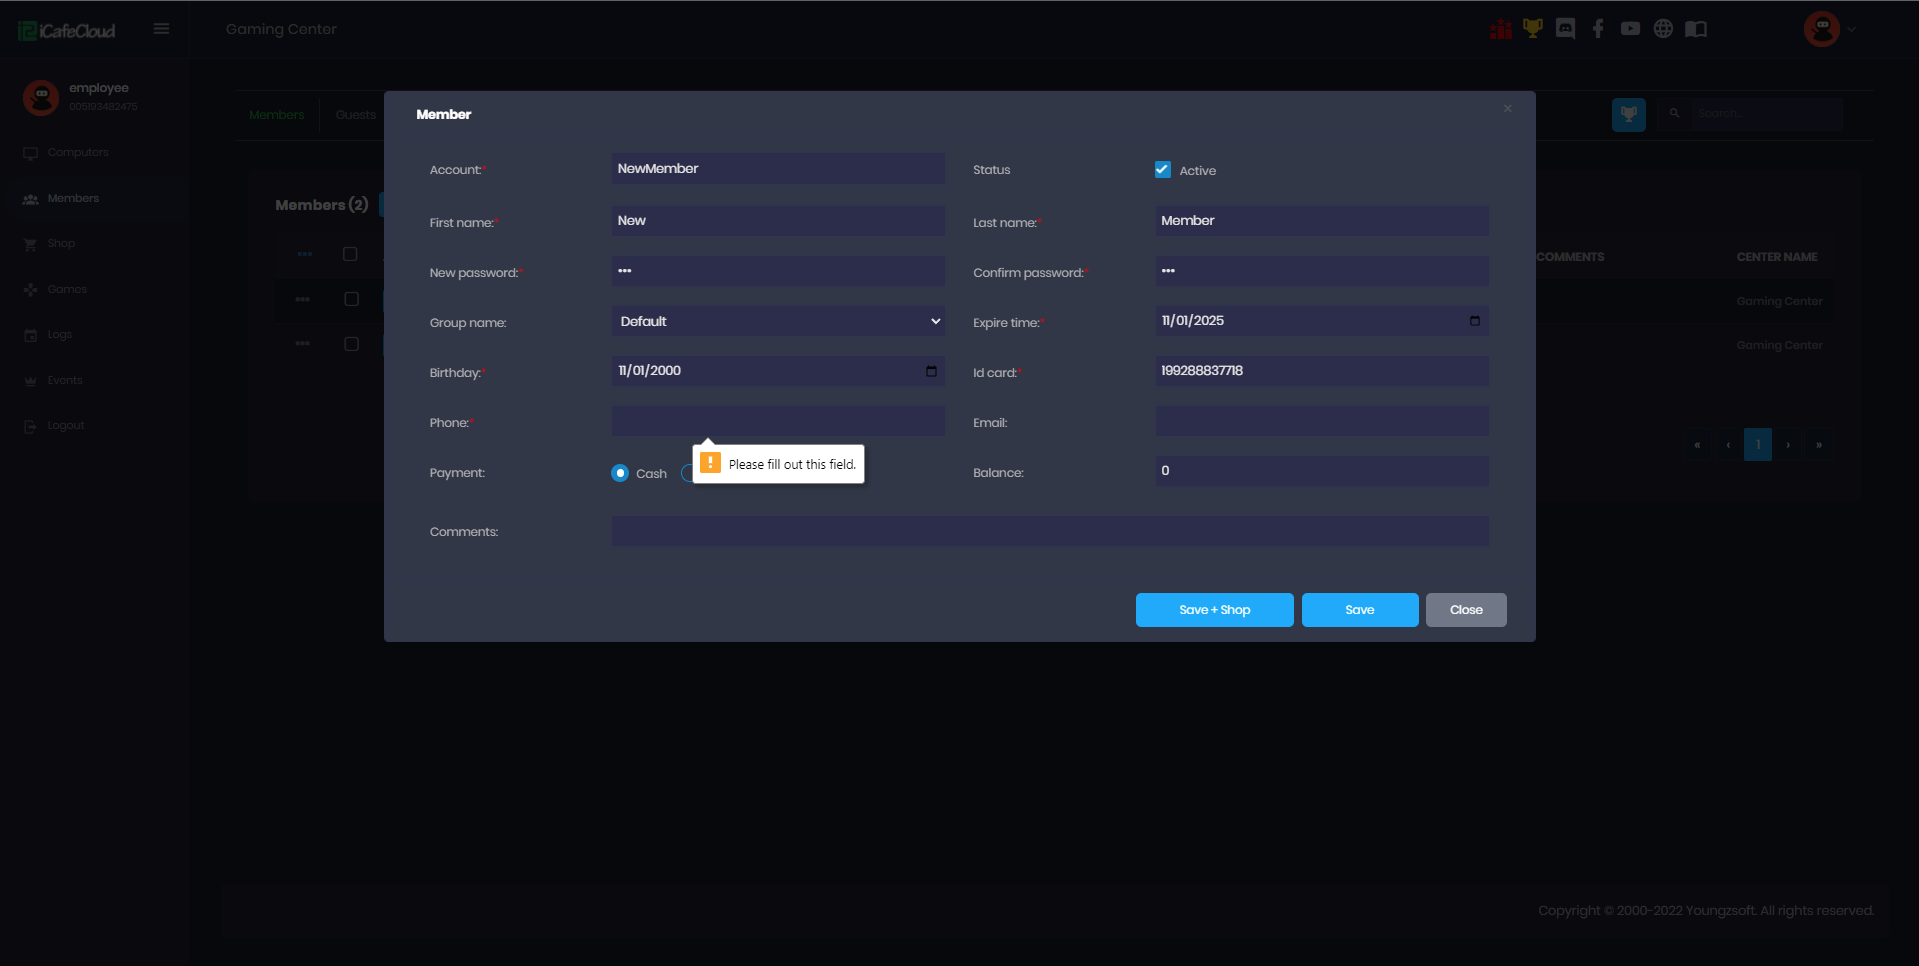Toggle the hamburger sidebar menu icon

click(x=161, y=29)
